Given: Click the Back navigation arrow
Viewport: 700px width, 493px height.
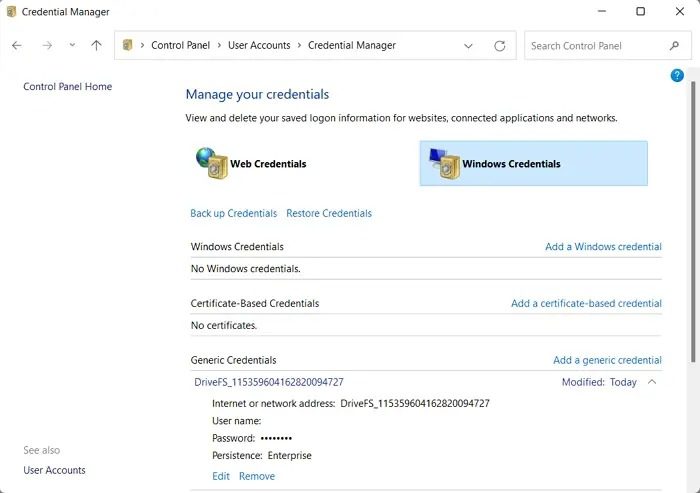Looking at the screenshot, I should [17, 46].
